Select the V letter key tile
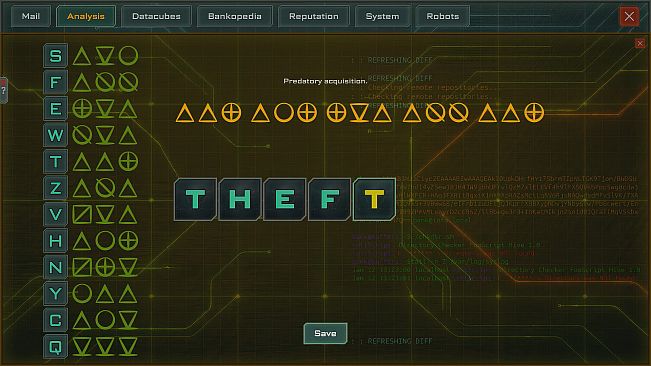The image size is (651, 366). click(x=55, y=215)
